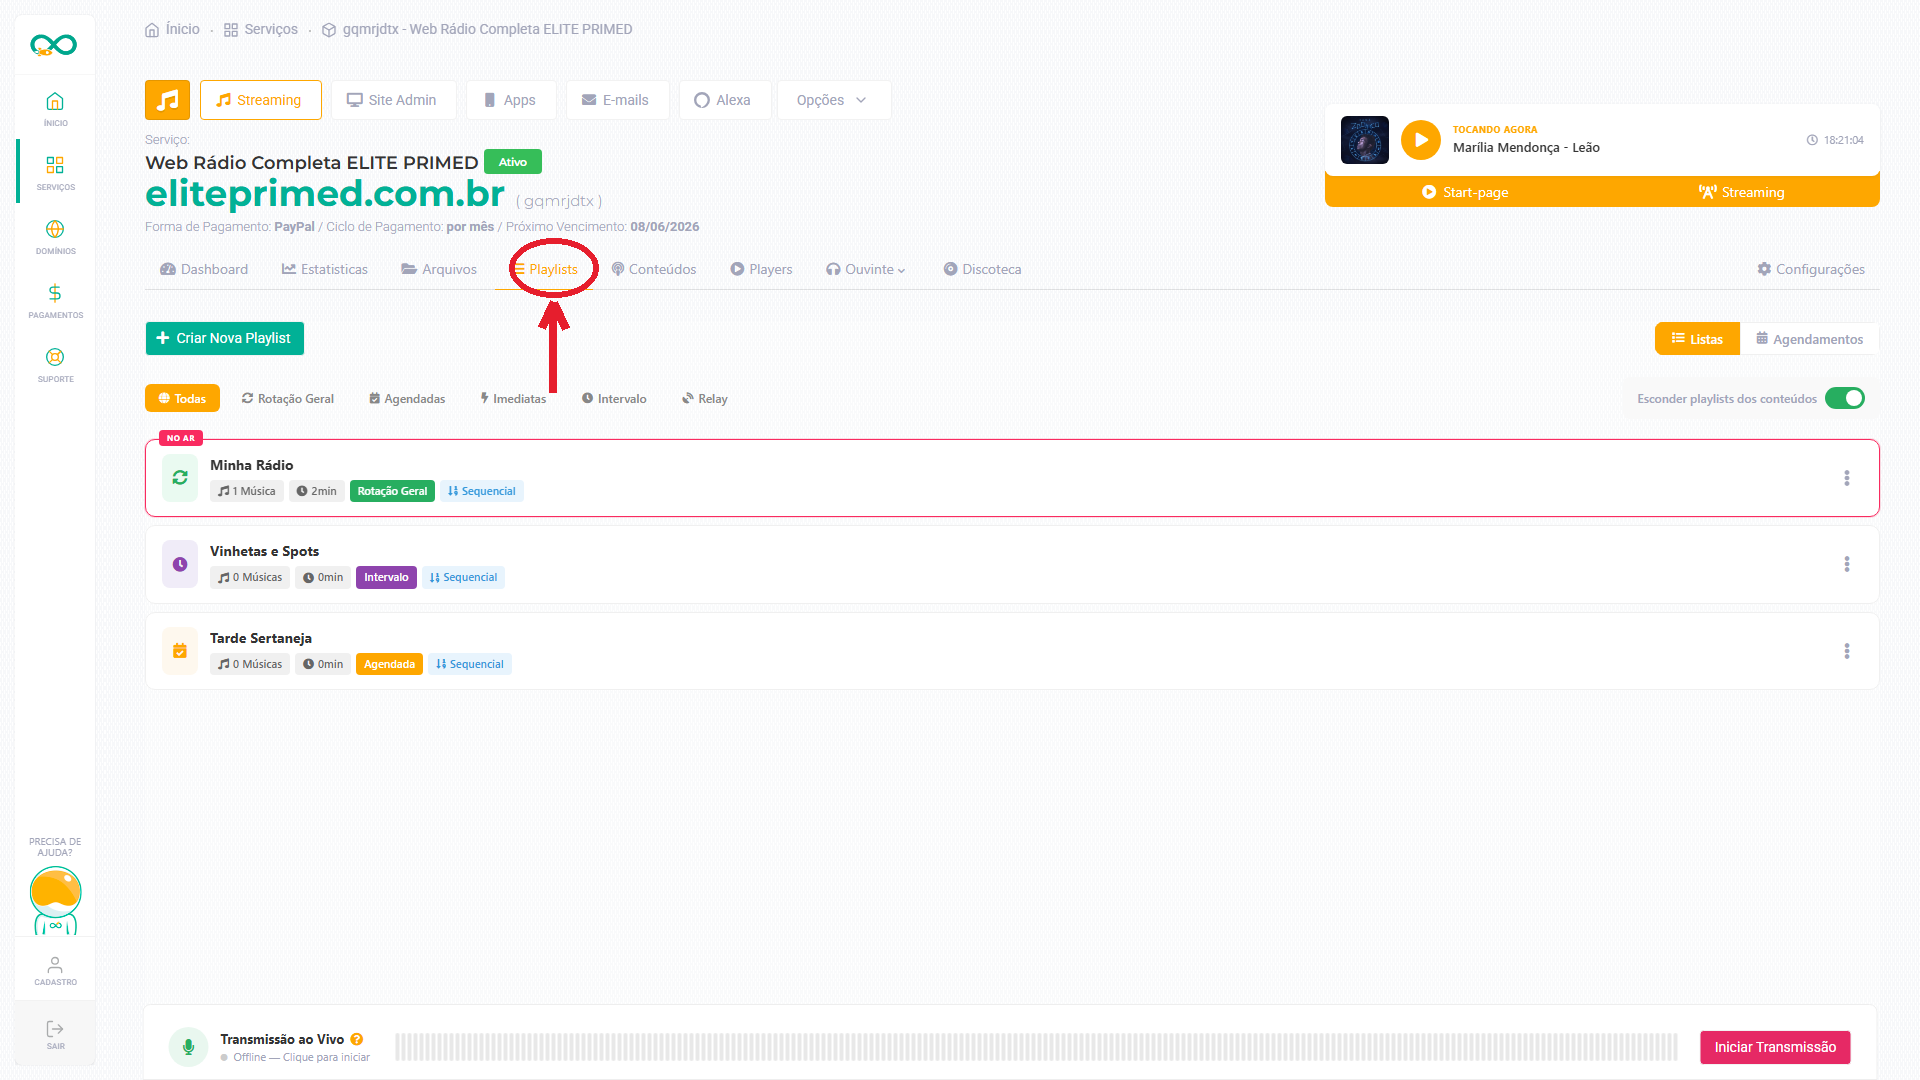1920x1080 pixels.
Task: Open the Discoteca tab
Action: coord(982,269)
